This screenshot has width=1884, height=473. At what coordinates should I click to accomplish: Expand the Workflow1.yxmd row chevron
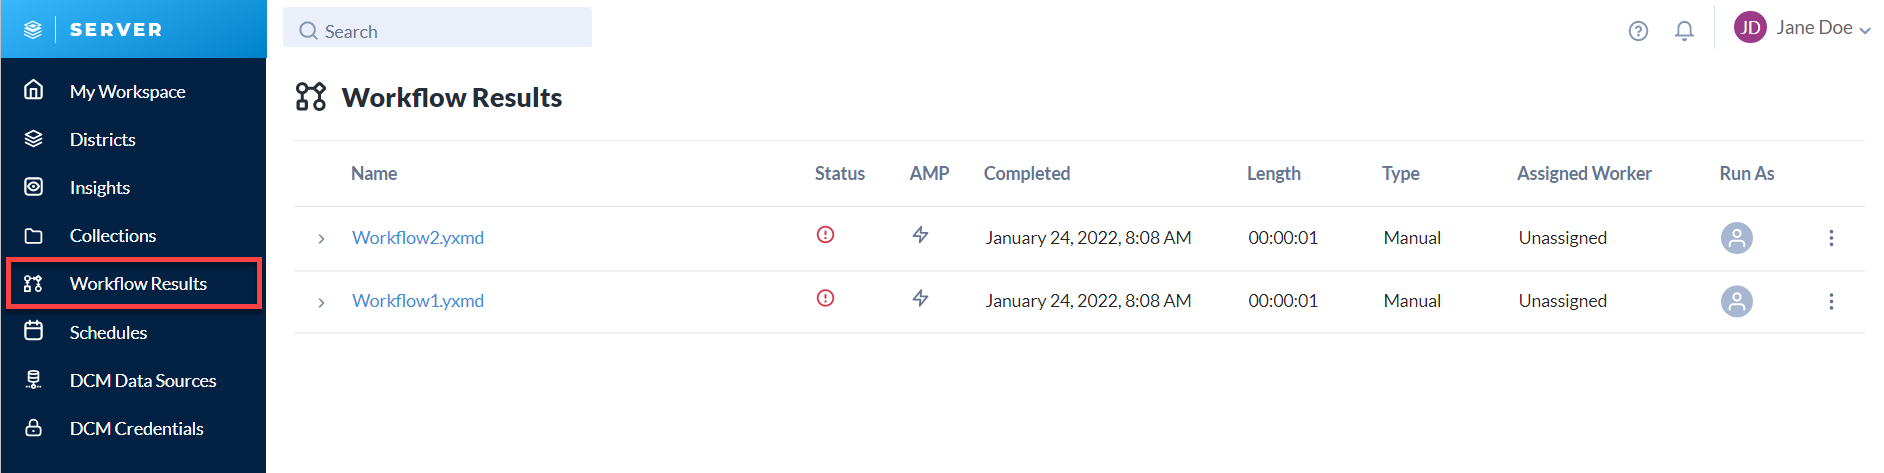[321, 302]
